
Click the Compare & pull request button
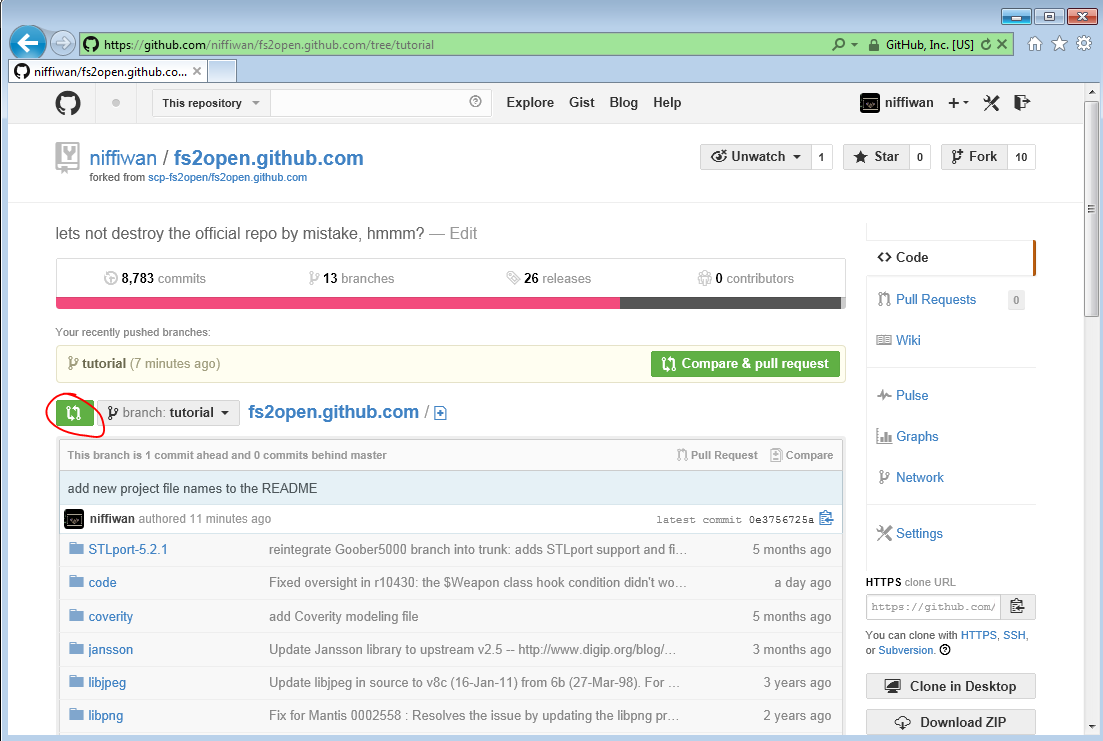[745, 364]
